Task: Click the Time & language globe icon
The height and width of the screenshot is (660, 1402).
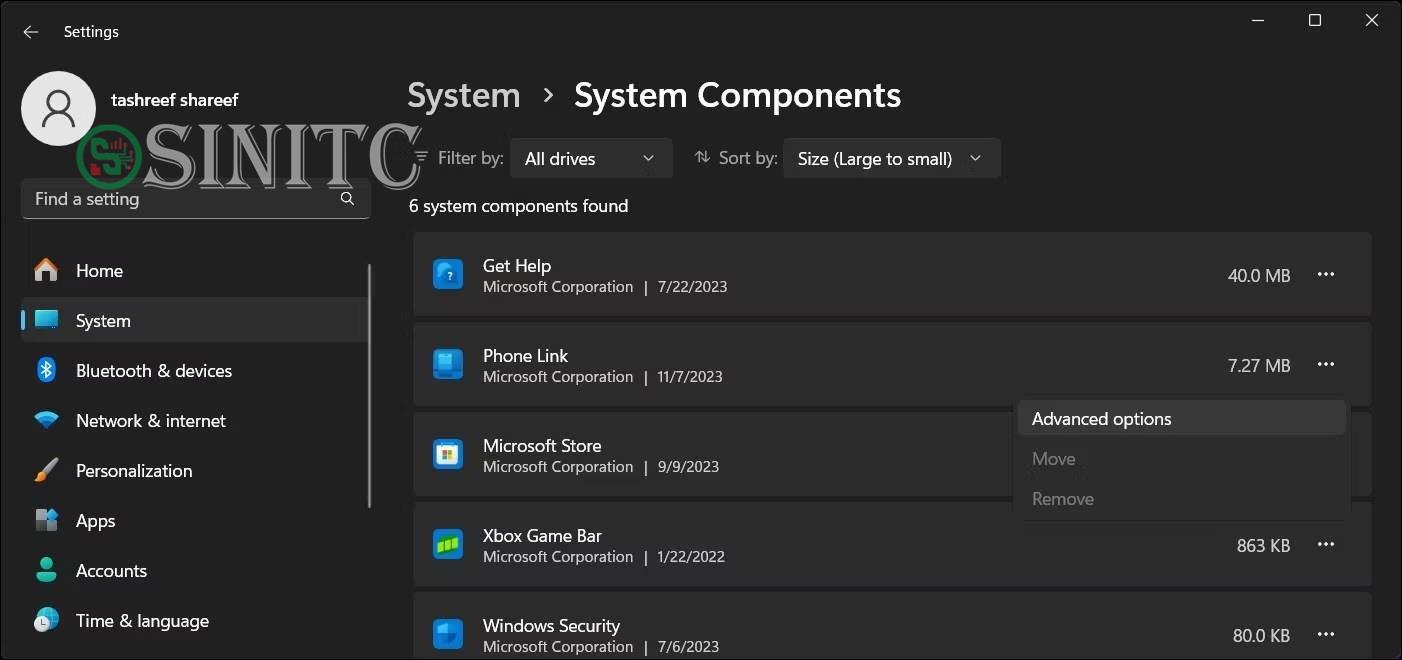Action: click(x=46, y=620)
